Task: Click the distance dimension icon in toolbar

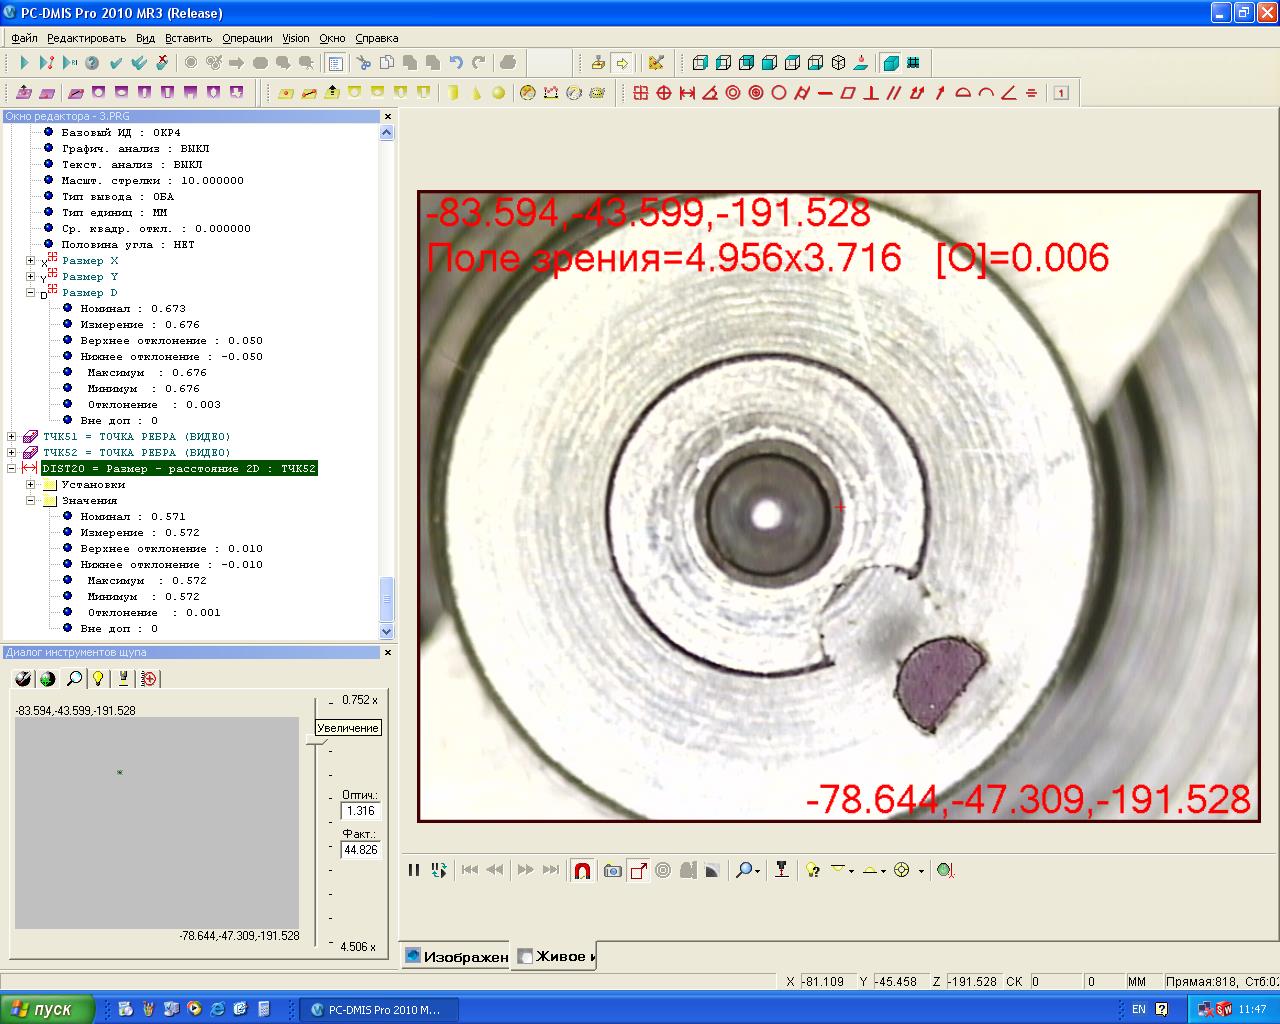Action: pos(687,93)
